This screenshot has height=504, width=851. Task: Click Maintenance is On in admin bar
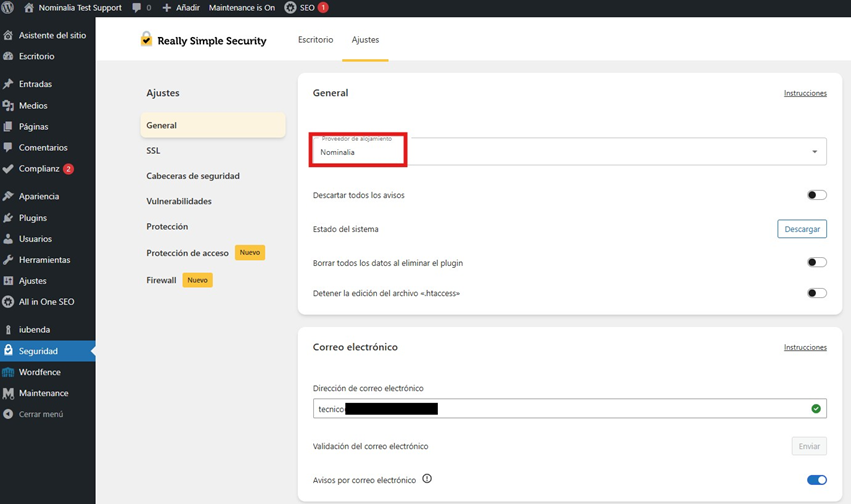(242, 8)
